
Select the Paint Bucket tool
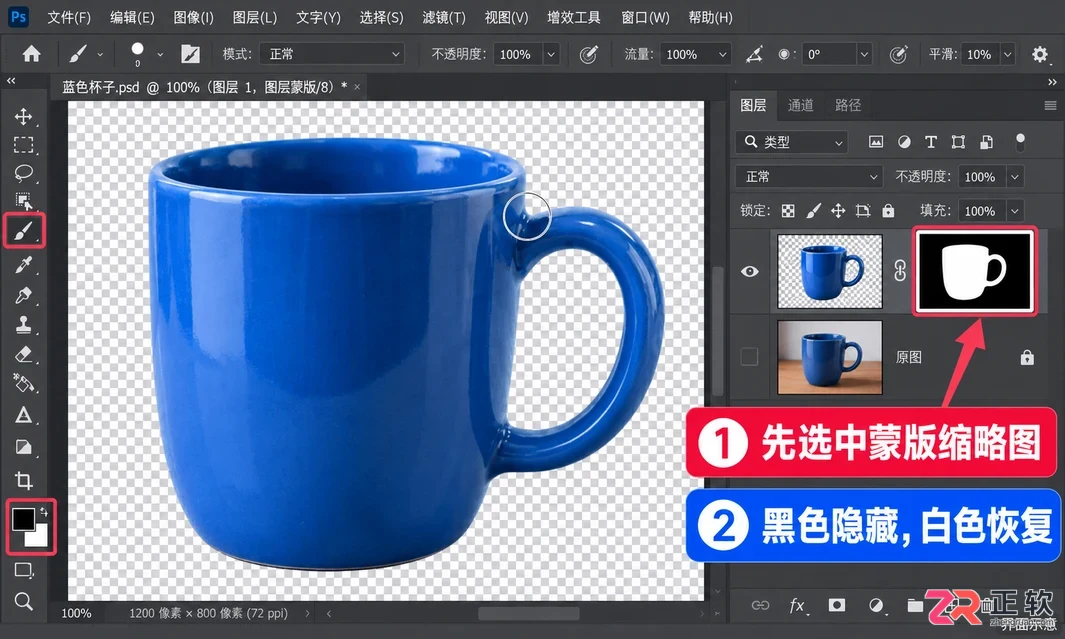click(x=24, y=384)
